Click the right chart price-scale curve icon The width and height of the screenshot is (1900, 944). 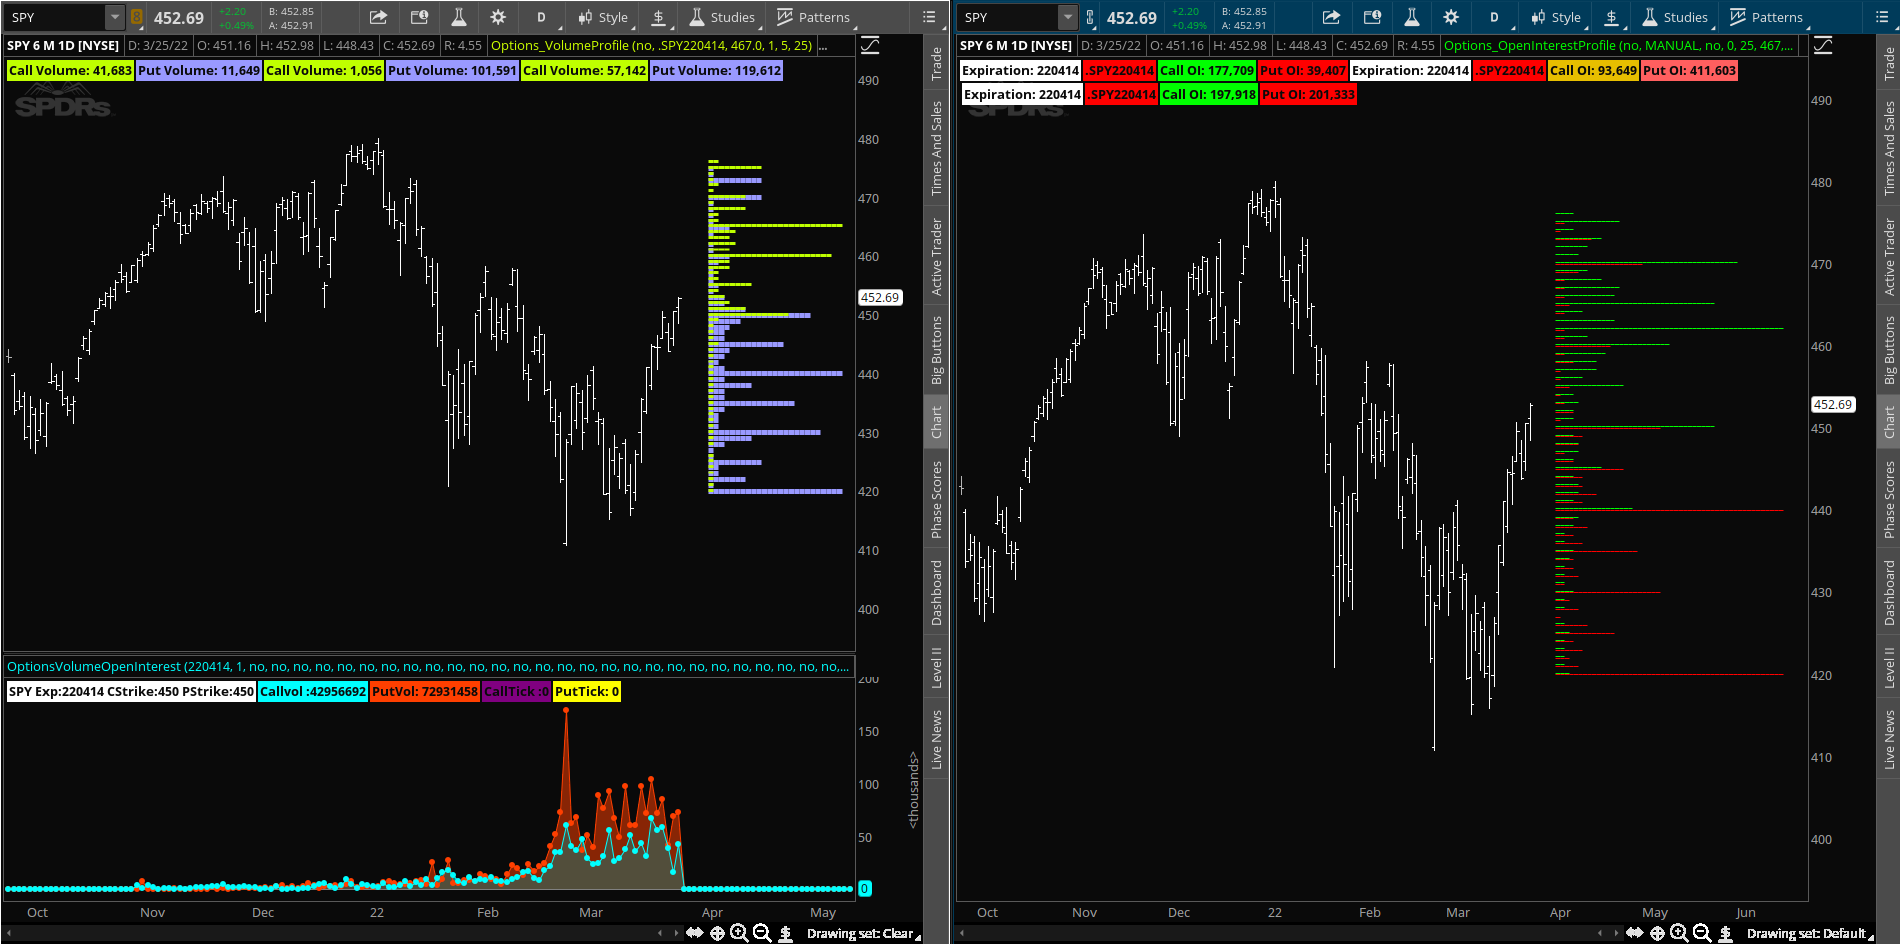1823,45
